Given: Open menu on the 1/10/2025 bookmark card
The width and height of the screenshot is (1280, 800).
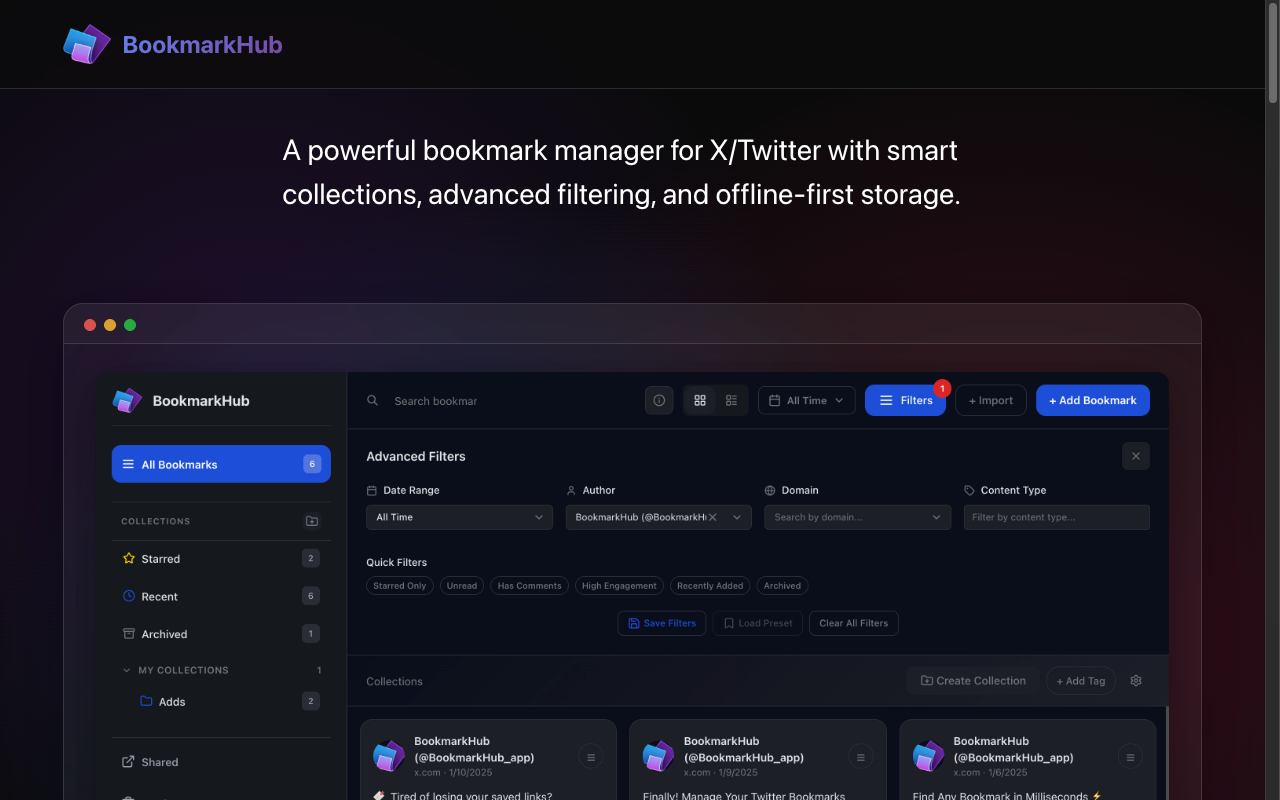Looking at the screenshot, I should [x=591, y=758].
